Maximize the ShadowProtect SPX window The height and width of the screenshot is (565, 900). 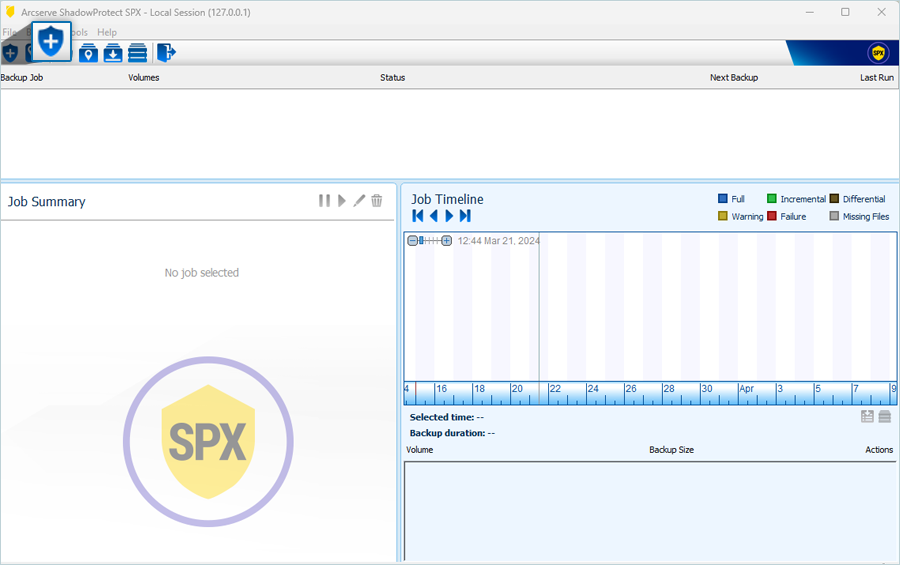click(845, 12)
